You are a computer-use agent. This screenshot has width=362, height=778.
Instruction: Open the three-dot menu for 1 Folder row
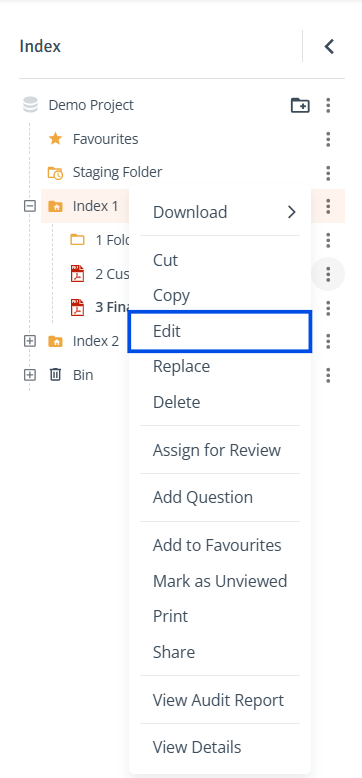328,240
